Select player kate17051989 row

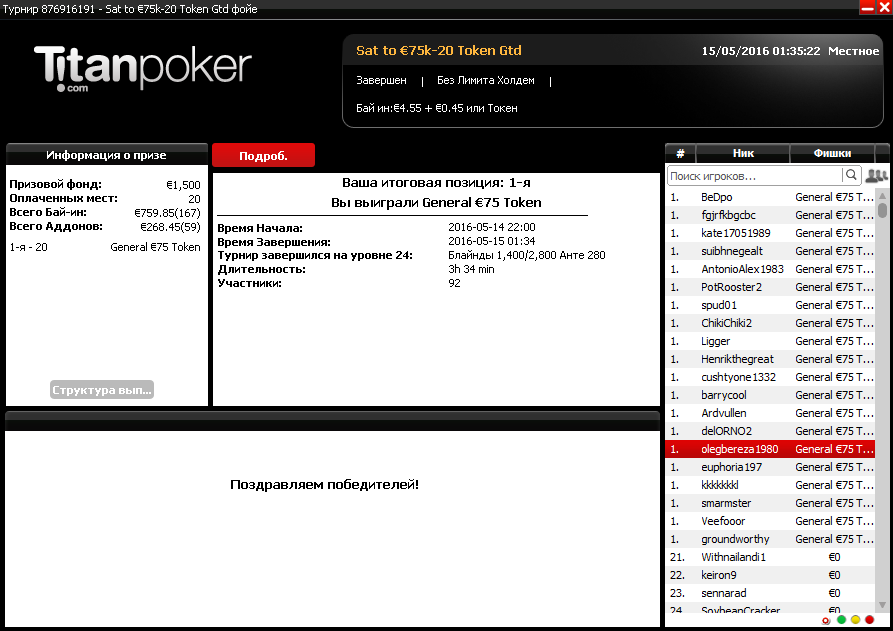pos(770,233)
